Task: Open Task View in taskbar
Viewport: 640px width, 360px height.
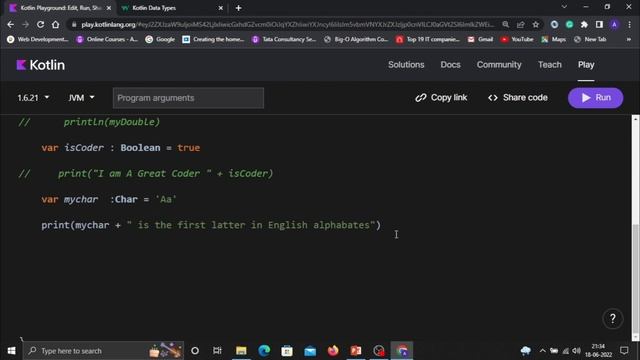Action: tap(217, 351)
